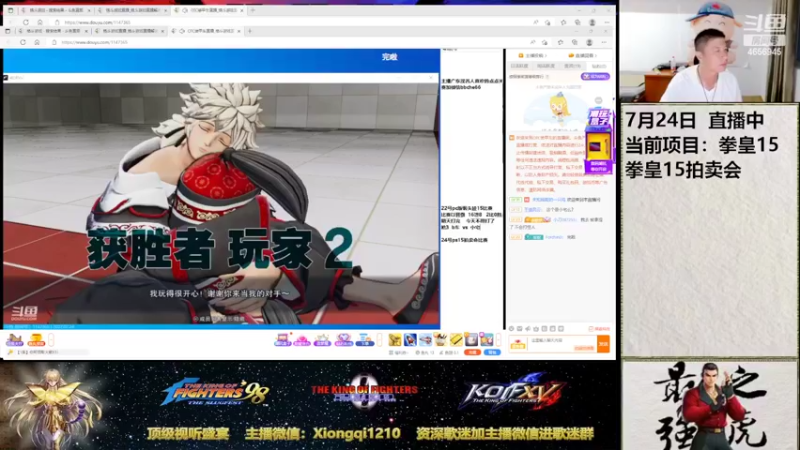Image resolution: width=800 pixels, height=450 pixels.
Task: Refresh the page in the front browser window
Action: pyautogui.click(x=23, y=42)
